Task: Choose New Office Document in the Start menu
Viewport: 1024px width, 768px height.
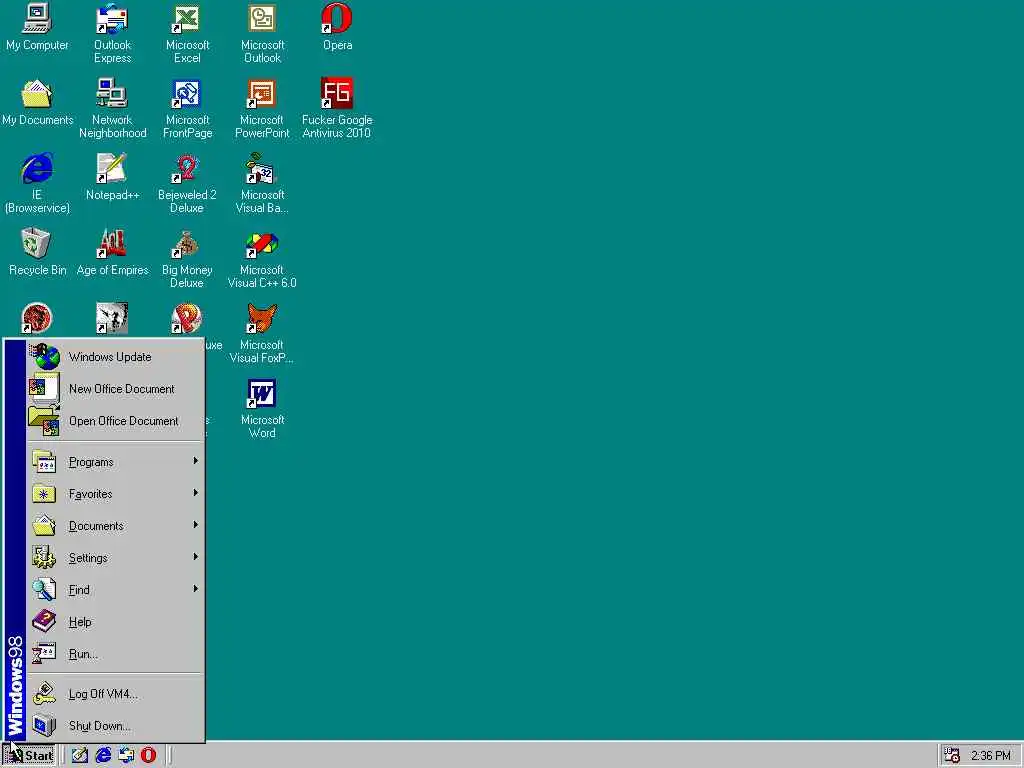Action: coord(115,389)
